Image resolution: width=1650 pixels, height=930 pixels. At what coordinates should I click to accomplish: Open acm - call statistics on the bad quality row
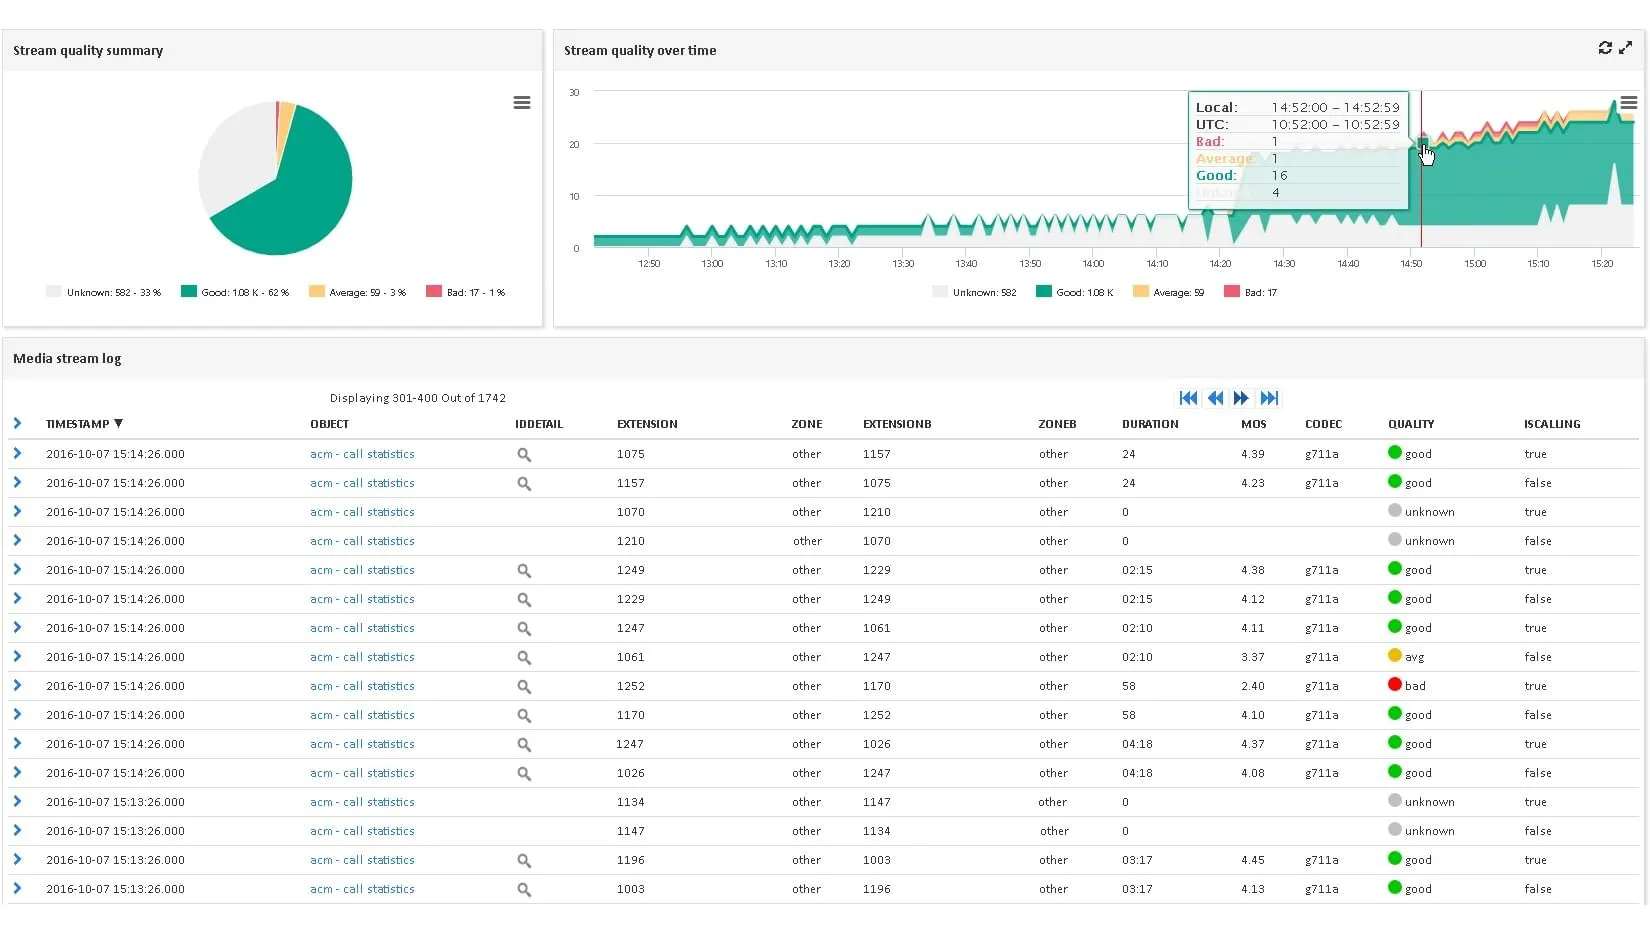[362, 686]
